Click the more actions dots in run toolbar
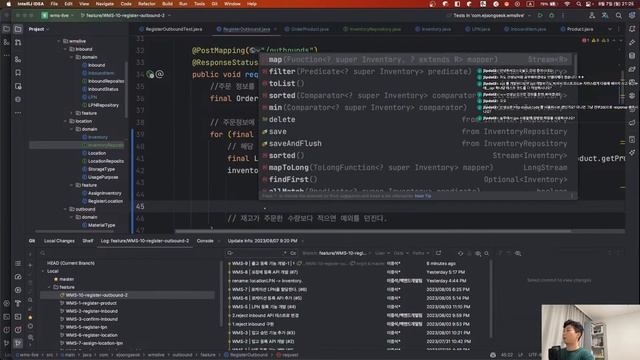Image resolution: width=640 pixels, height=360 pixels. [x=563, y=16]
